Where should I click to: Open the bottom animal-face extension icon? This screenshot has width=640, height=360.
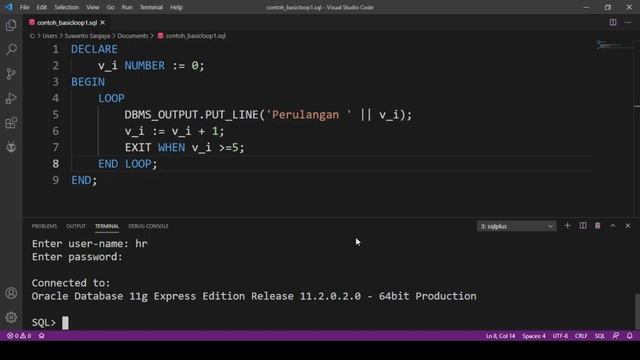[x=11, y=147]
